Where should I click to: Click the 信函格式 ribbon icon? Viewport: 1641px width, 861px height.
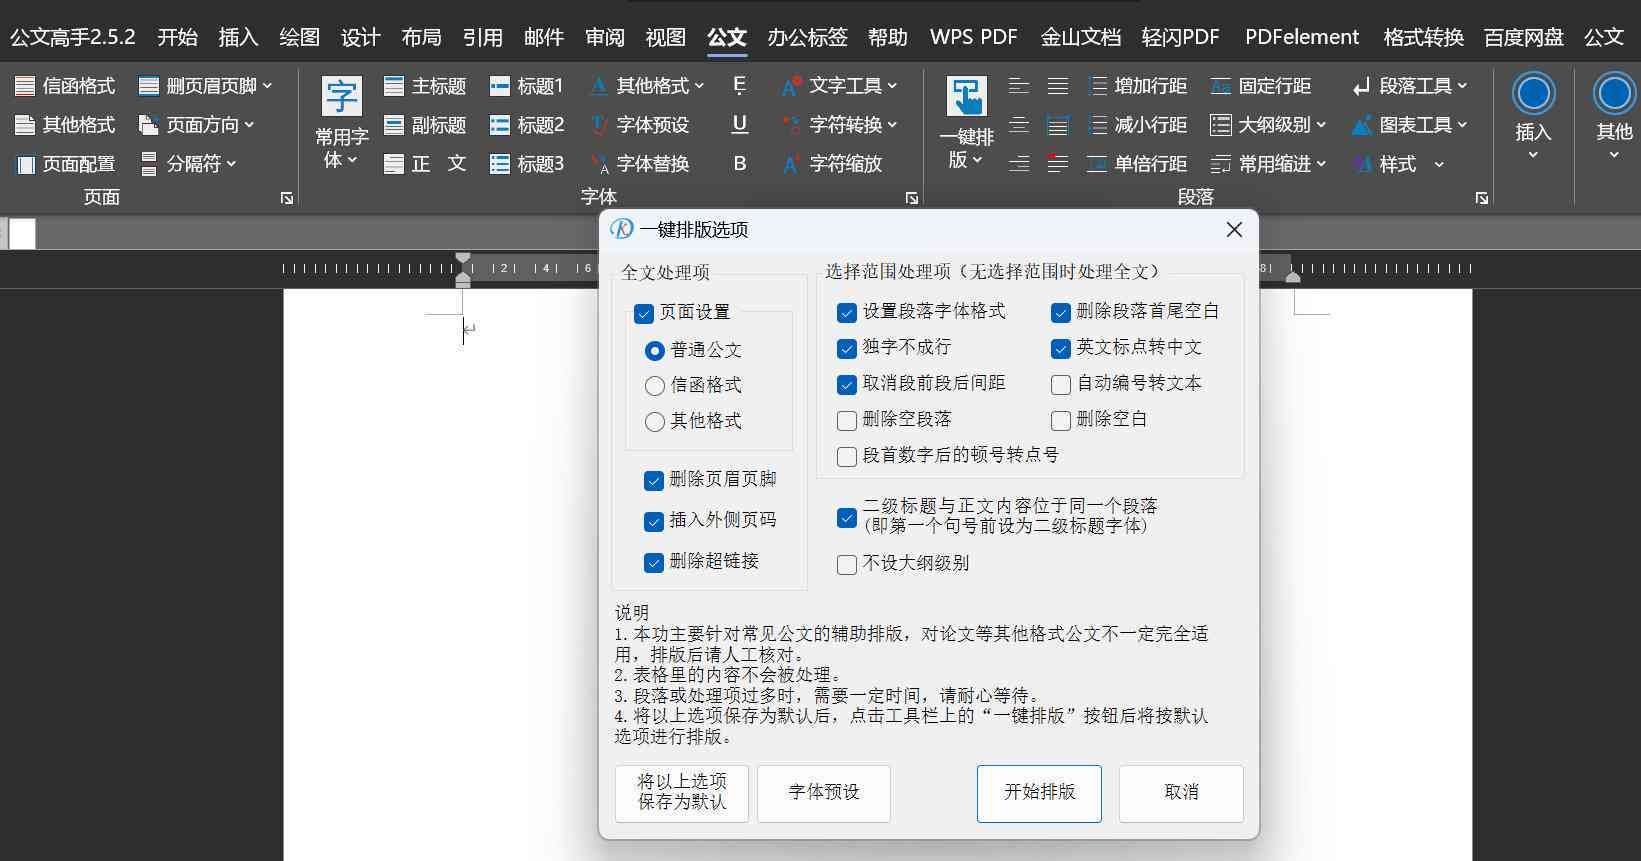pos(25,86)
